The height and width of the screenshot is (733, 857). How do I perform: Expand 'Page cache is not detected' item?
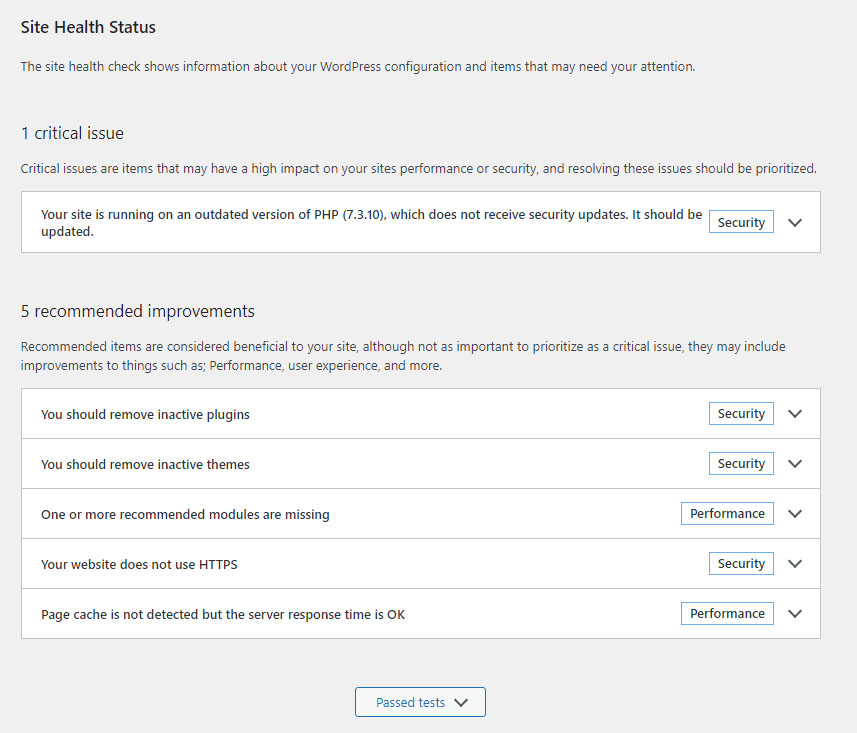223,614
